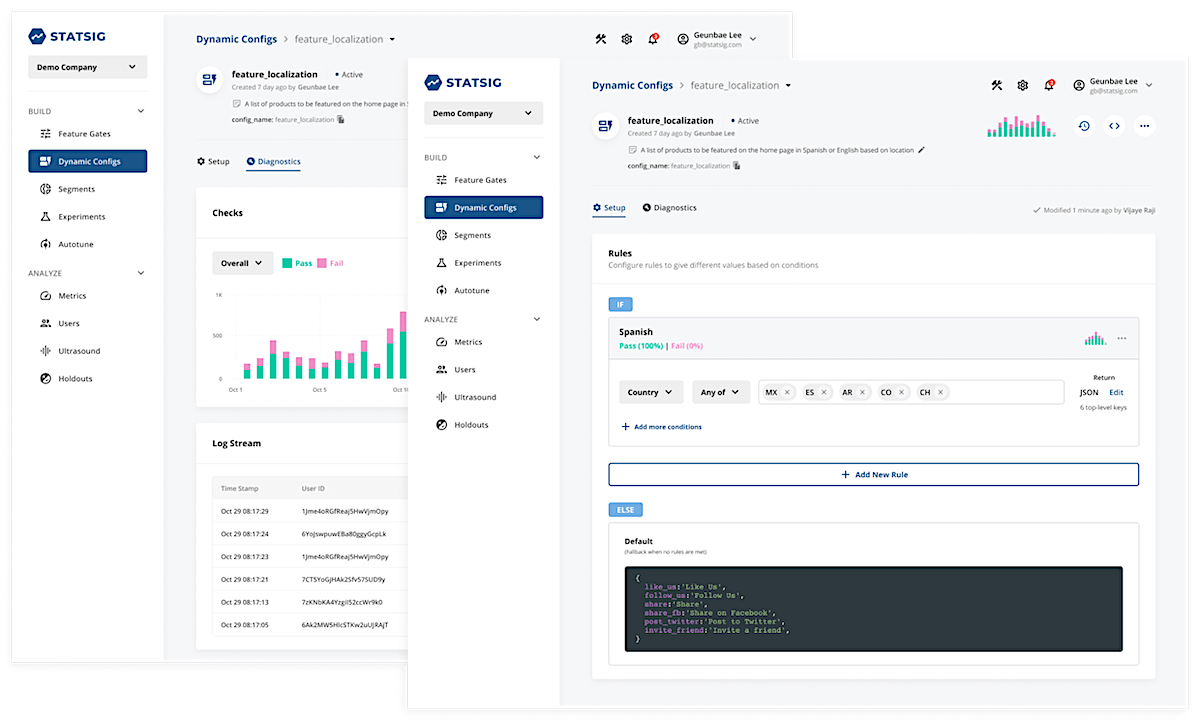This screenshot has height=720, width=1200.
Task: Open settings gear in the front window header
Action: [1023, 85]
